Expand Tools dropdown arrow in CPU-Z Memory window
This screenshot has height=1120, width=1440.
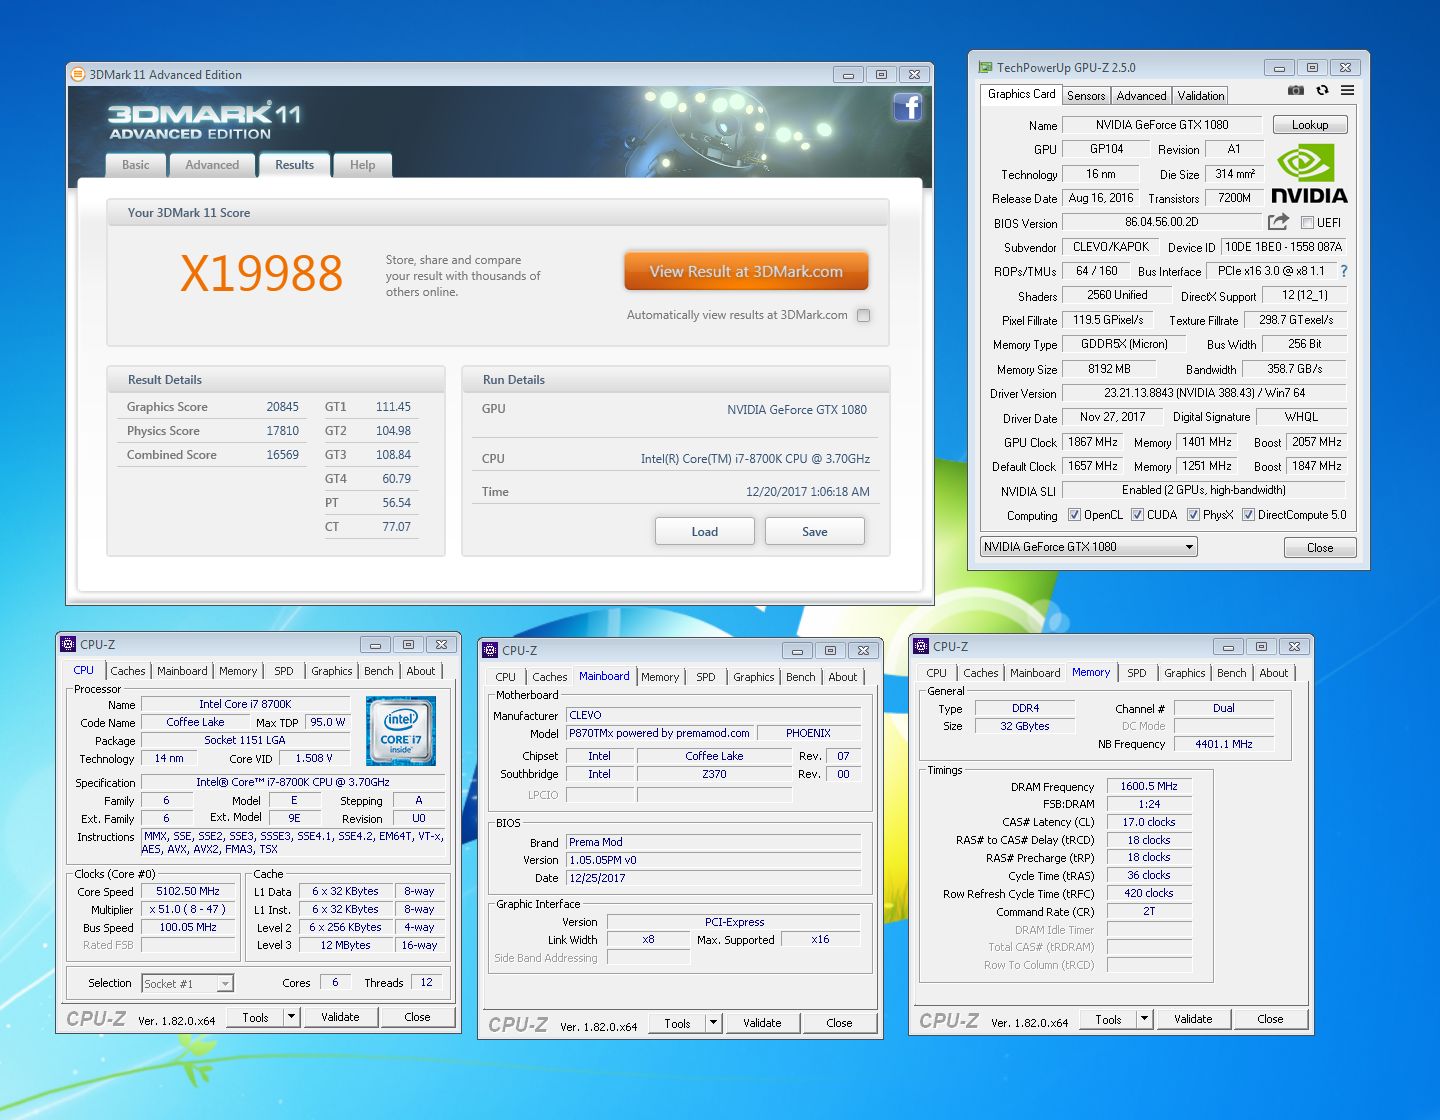click(1144, 1019)
